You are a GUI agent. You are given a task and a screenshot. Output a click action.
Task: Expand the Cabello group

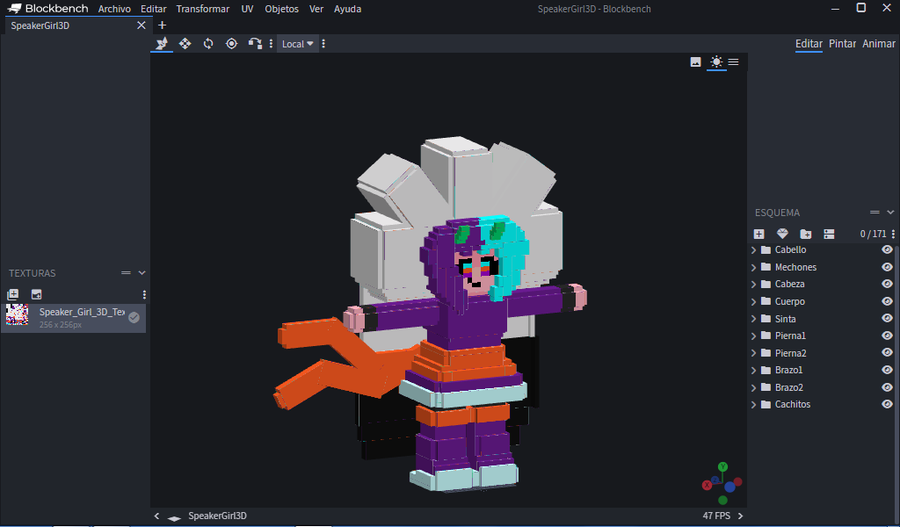754,250
